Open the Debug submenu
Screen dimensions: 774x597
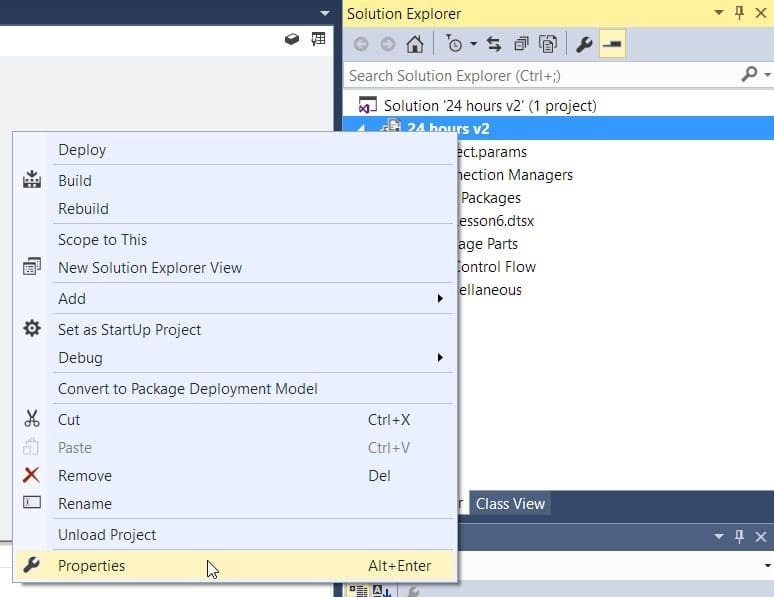[234, 358]
